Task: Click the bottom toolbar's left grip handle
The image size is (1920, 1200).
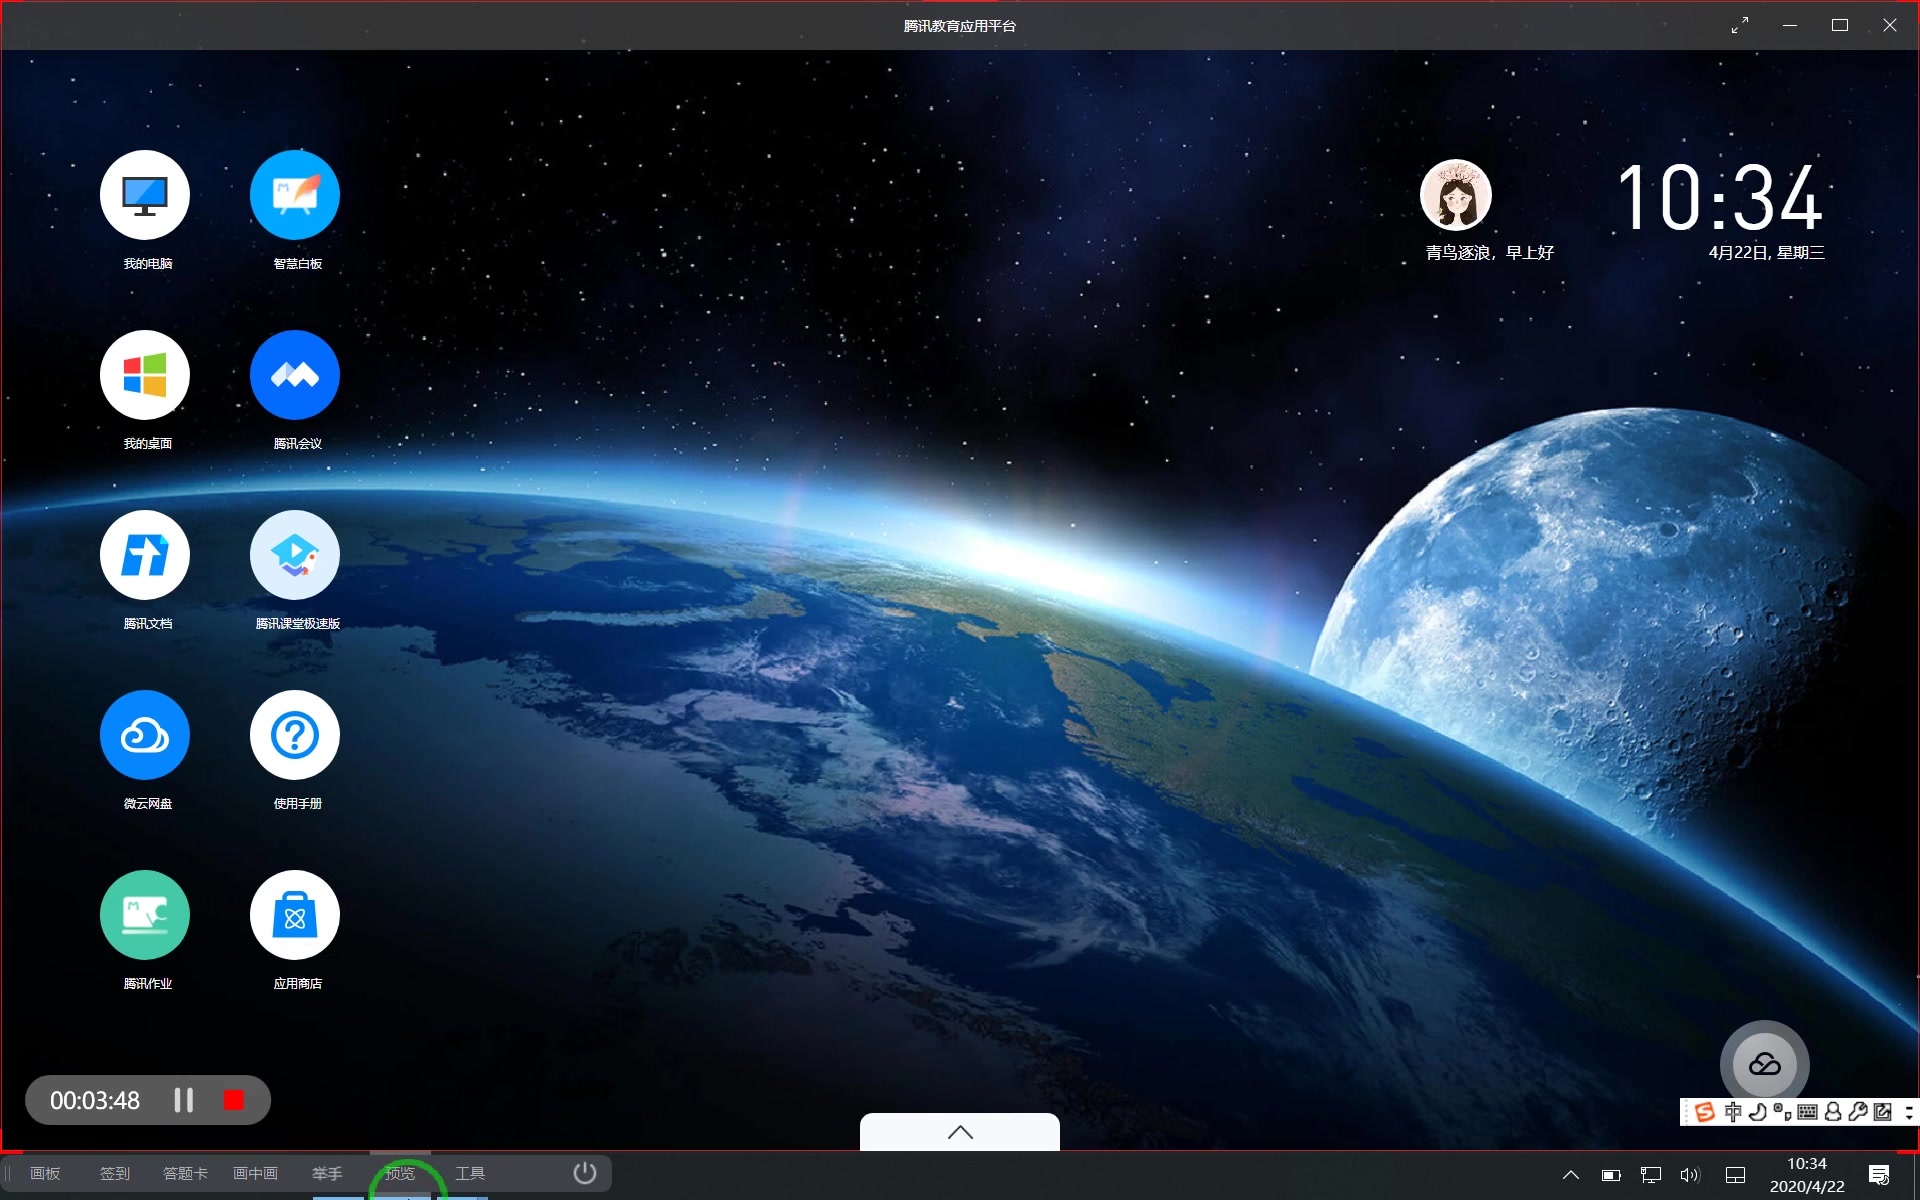Action: click(8, 1173)
